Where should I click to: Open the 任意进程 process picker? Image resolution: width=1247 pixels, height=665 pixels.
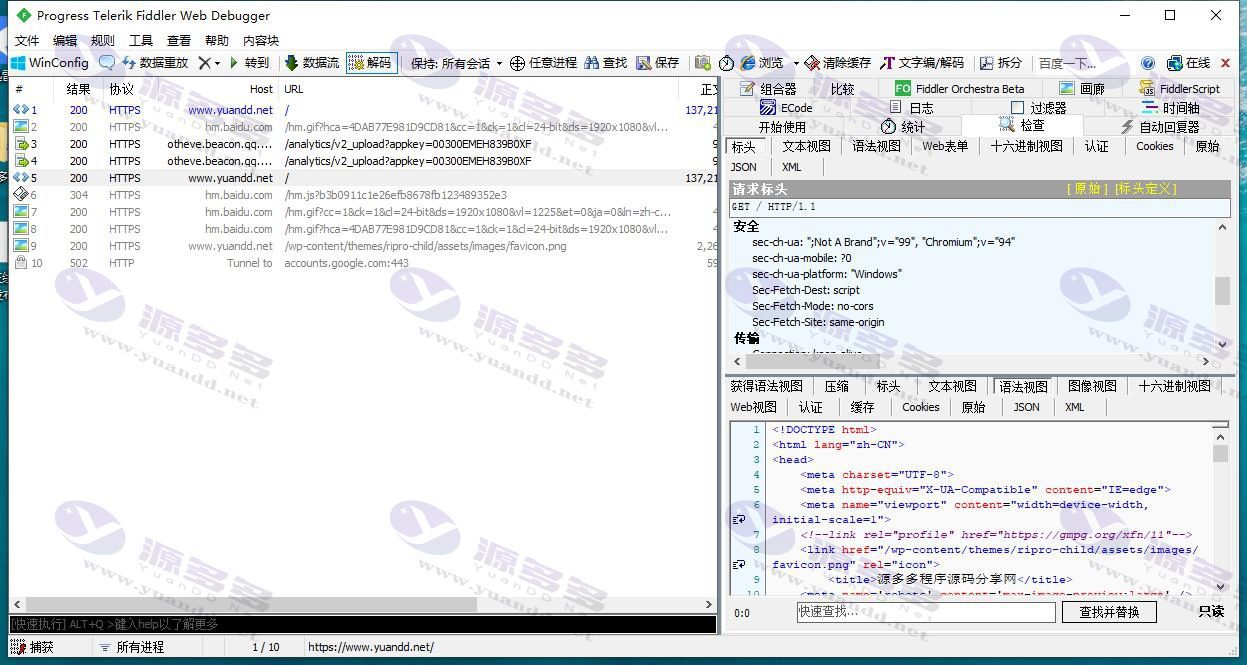tap(543, 62)
